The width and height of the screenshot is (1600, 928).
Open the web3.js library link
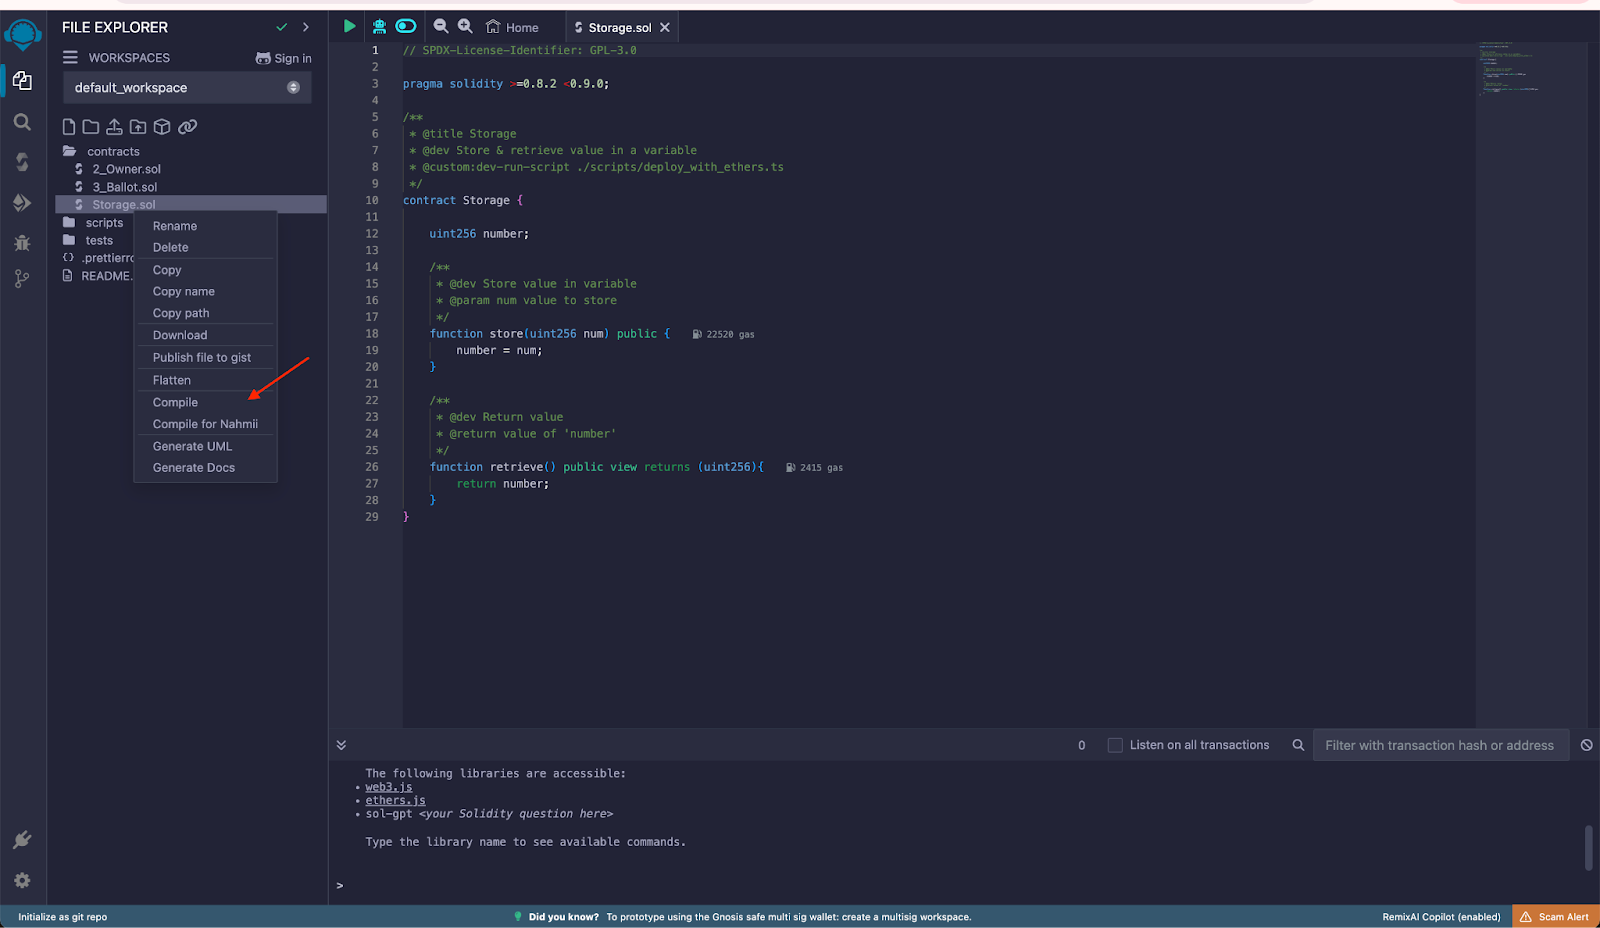(x=388, y=786)
